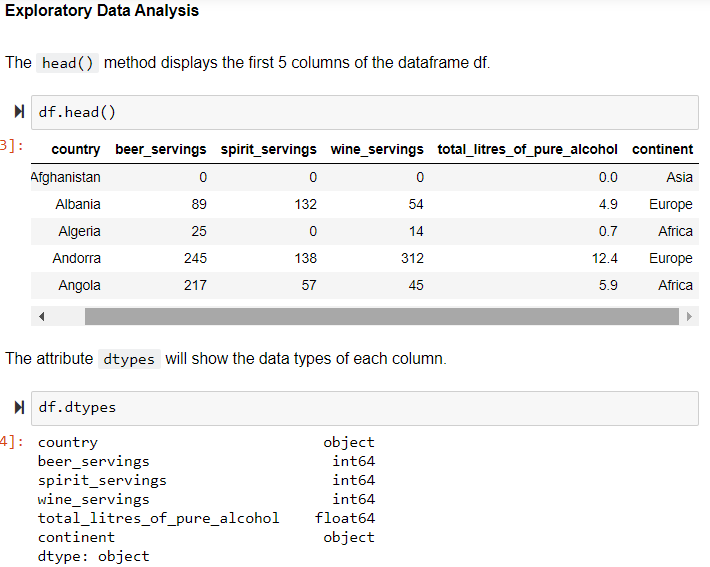Click the Exploratory Data Analysis heading
The width and height of the screenshot is (710, 567).
(x=102, y=10)
